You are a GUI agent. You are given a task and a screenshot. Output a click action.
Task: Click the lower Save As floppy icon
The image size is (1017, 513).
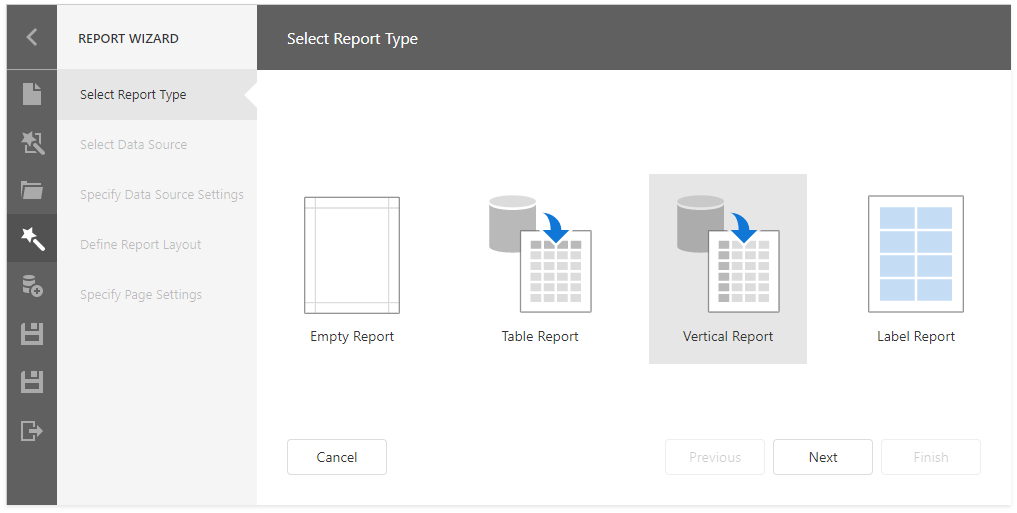click(x=32, y=382)
